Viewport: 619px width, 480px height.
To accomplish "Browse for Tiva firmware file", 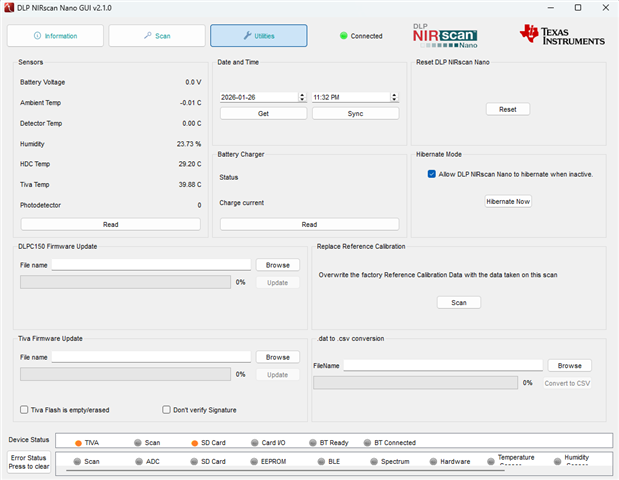I will [x=278, y=357].
